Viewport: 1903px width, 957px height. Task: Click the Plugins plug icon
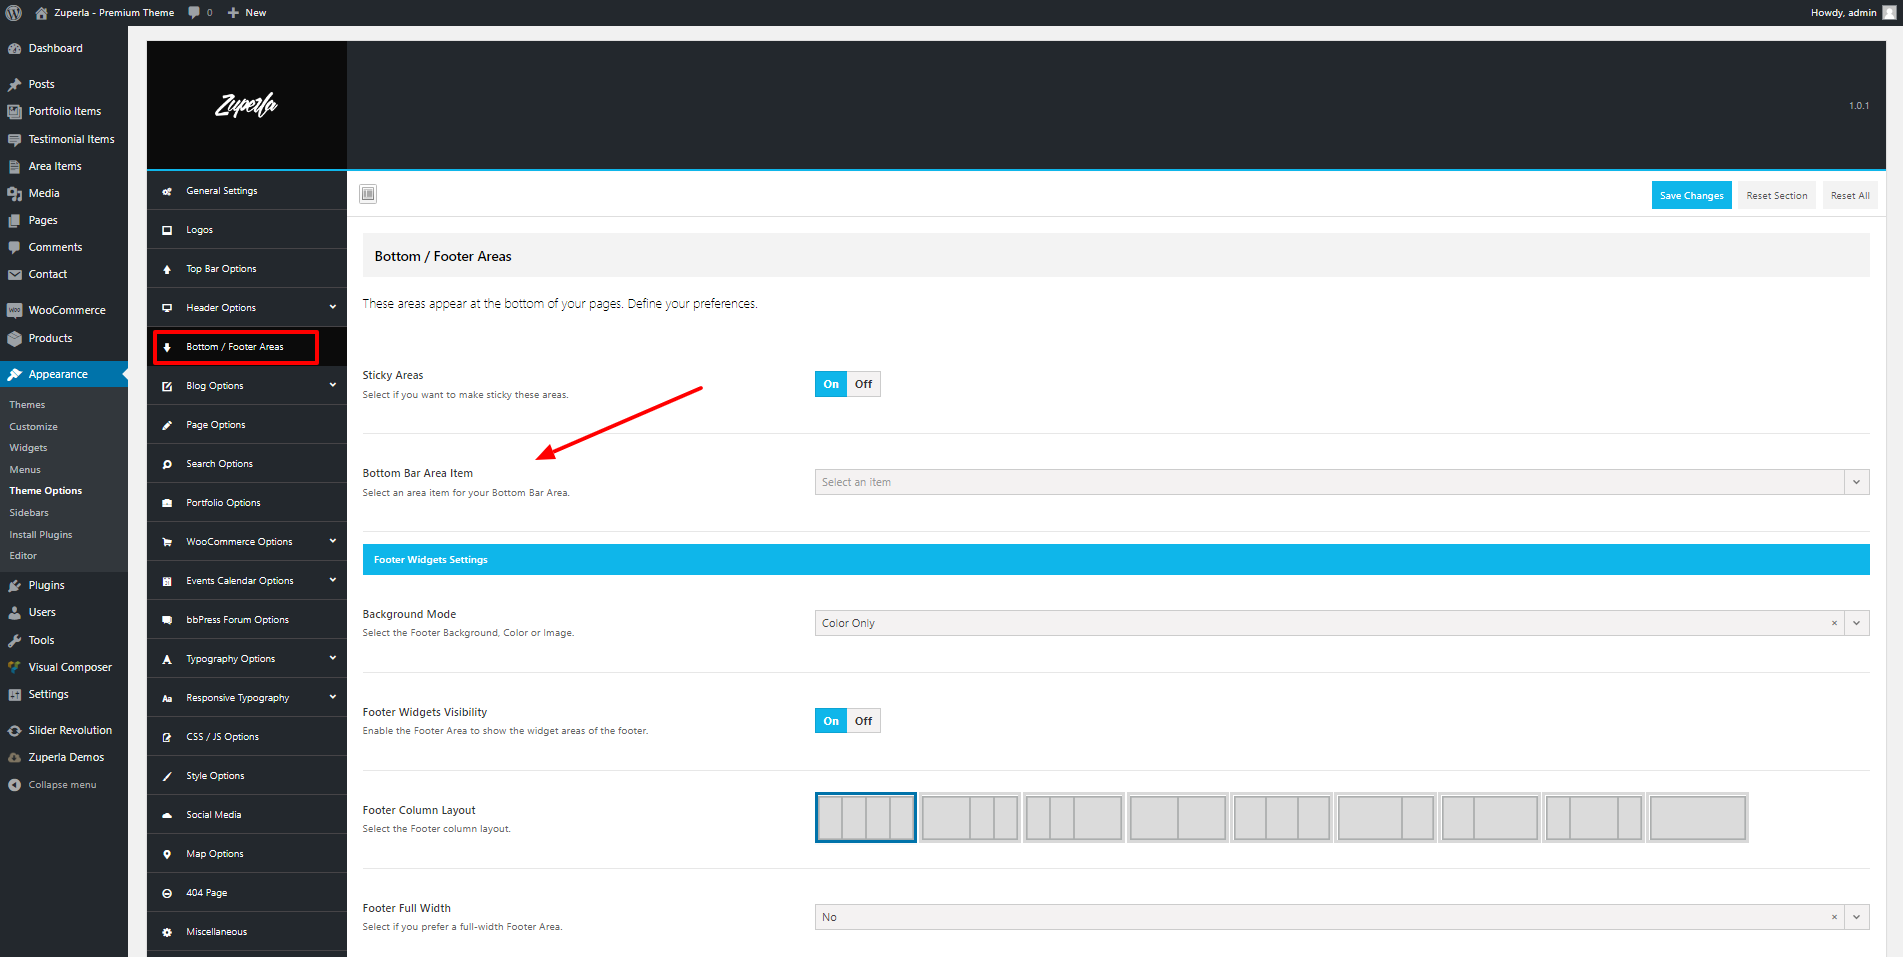point(14,585)
